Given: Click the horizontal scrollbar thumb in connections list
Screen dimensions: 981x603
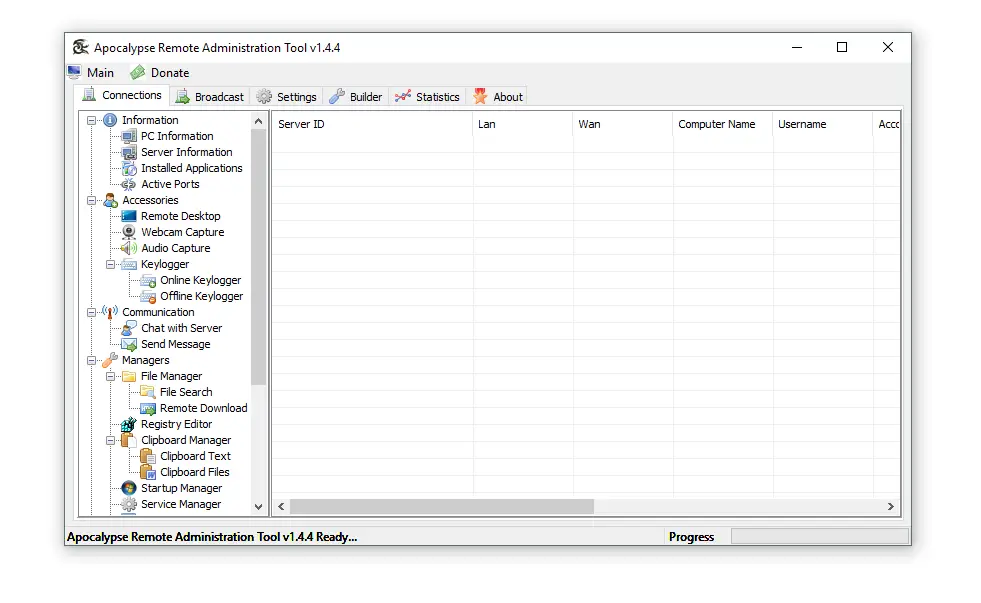Looking at the screenshot, I should [441, 507].
